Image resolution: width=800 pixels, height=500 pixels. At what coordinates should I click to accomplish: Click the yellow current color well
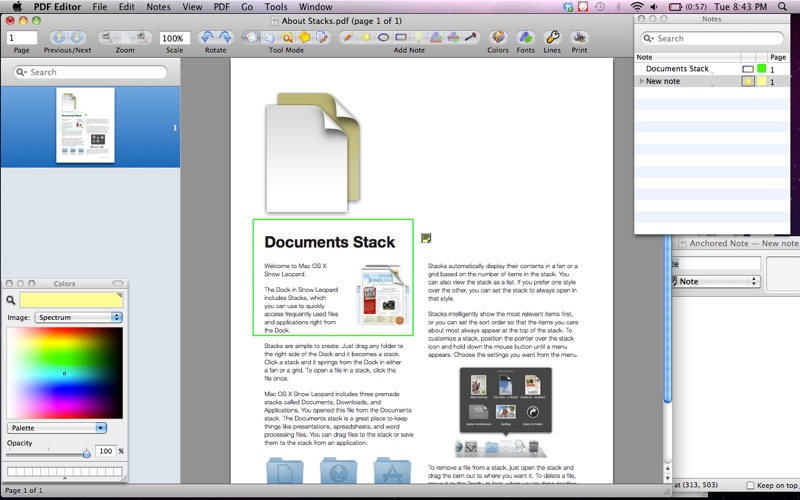[71, 300]
